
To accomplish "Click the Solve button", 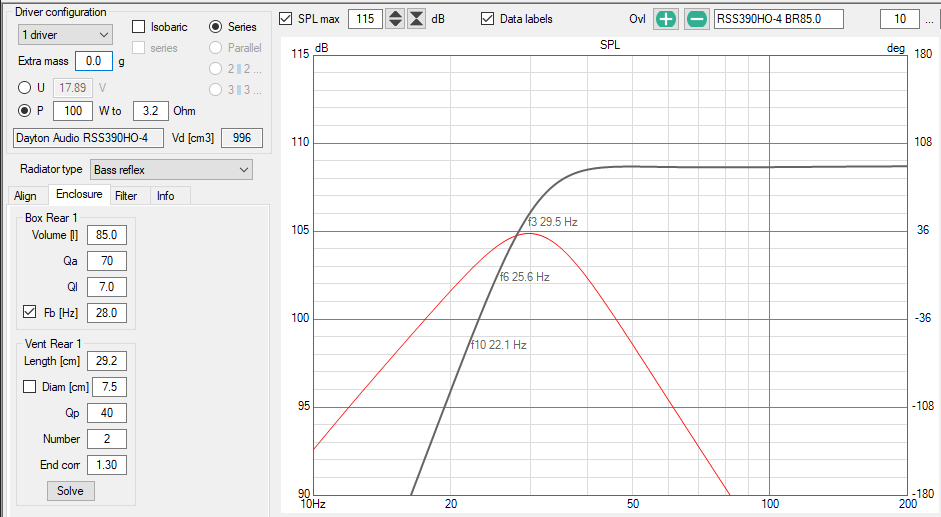I will (70, 491).
